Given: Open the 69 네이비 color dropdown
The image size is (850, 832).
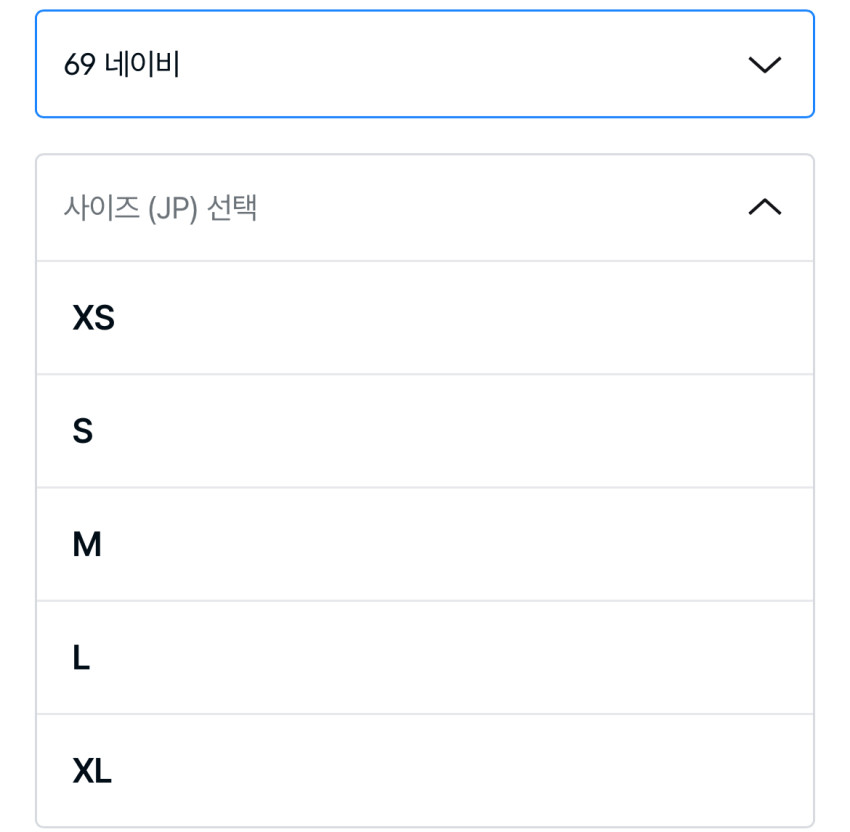Looking at the screenshot, I should coord(424,65).
